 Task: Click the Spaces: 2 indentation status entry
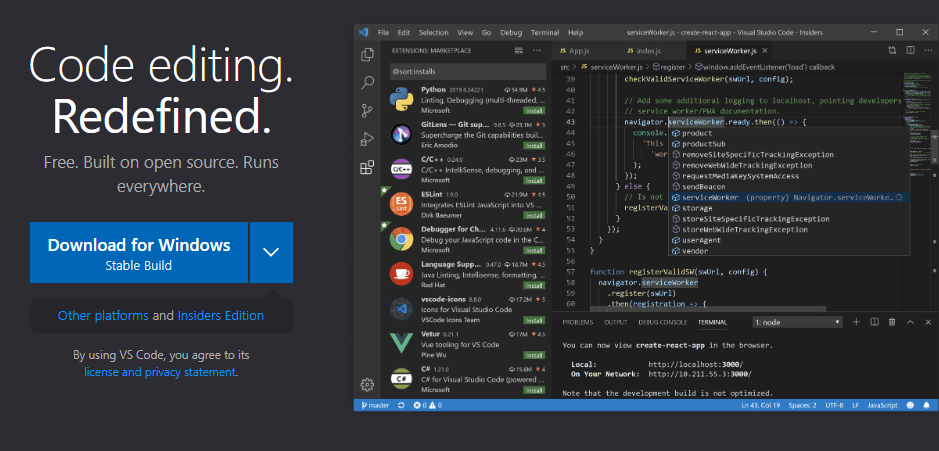pos(802,405)
